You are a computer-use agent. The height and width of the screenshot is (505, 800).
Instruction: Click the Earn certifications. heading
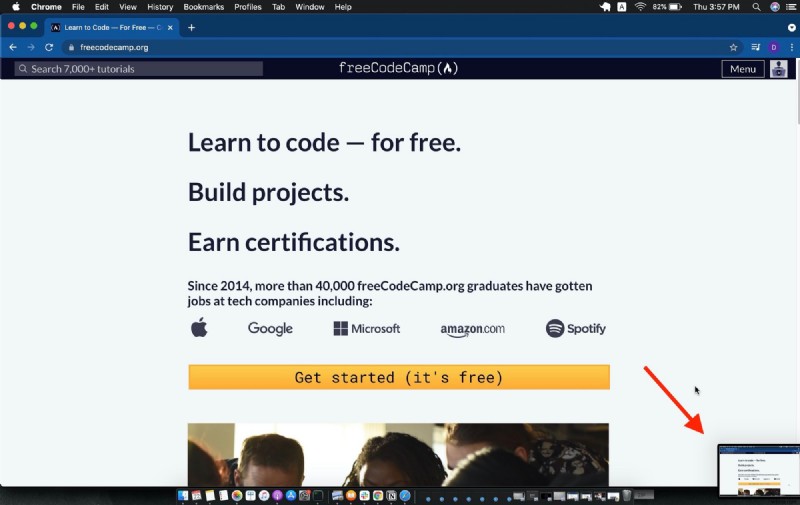tap(293, 242)
